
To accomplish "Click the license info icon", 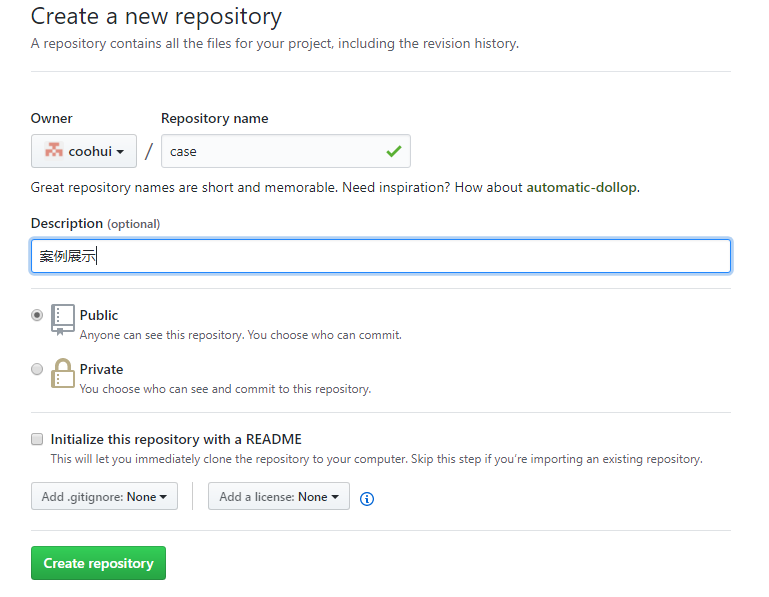I will tap(366, 498).
